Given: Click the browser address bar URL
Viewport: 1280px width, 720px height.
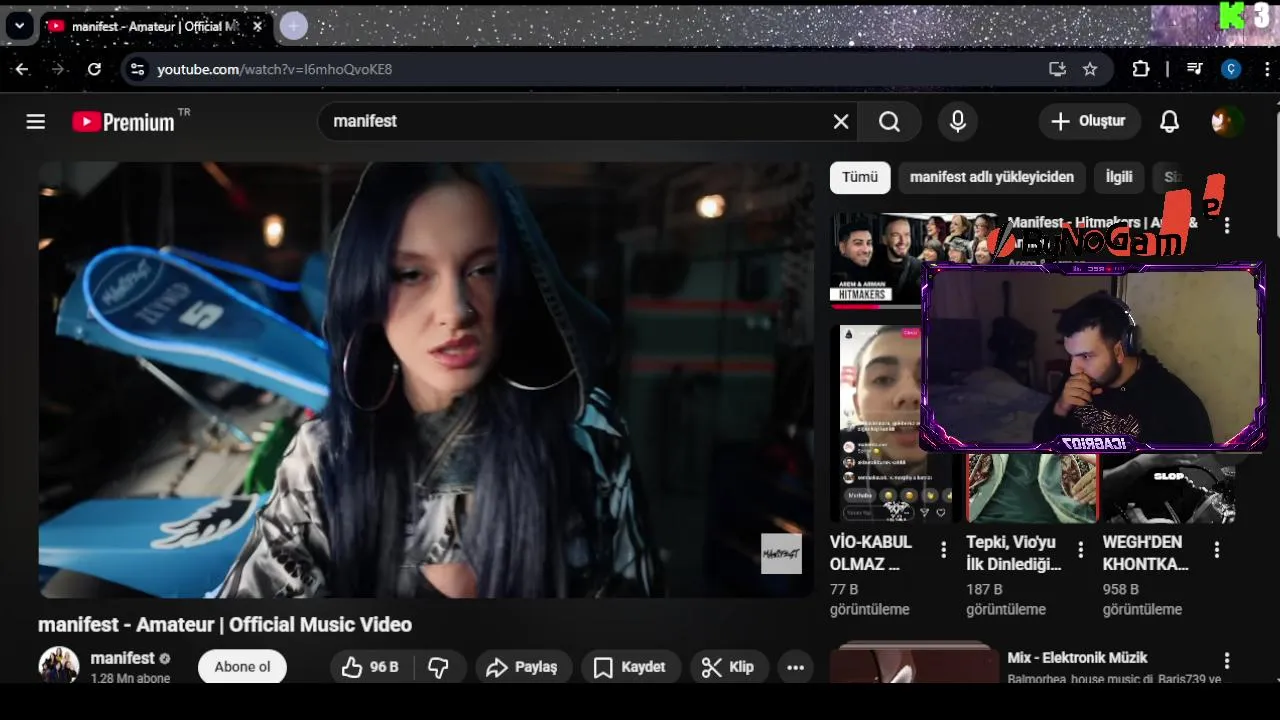Looking at the screenshot, I should pos(274,69).
